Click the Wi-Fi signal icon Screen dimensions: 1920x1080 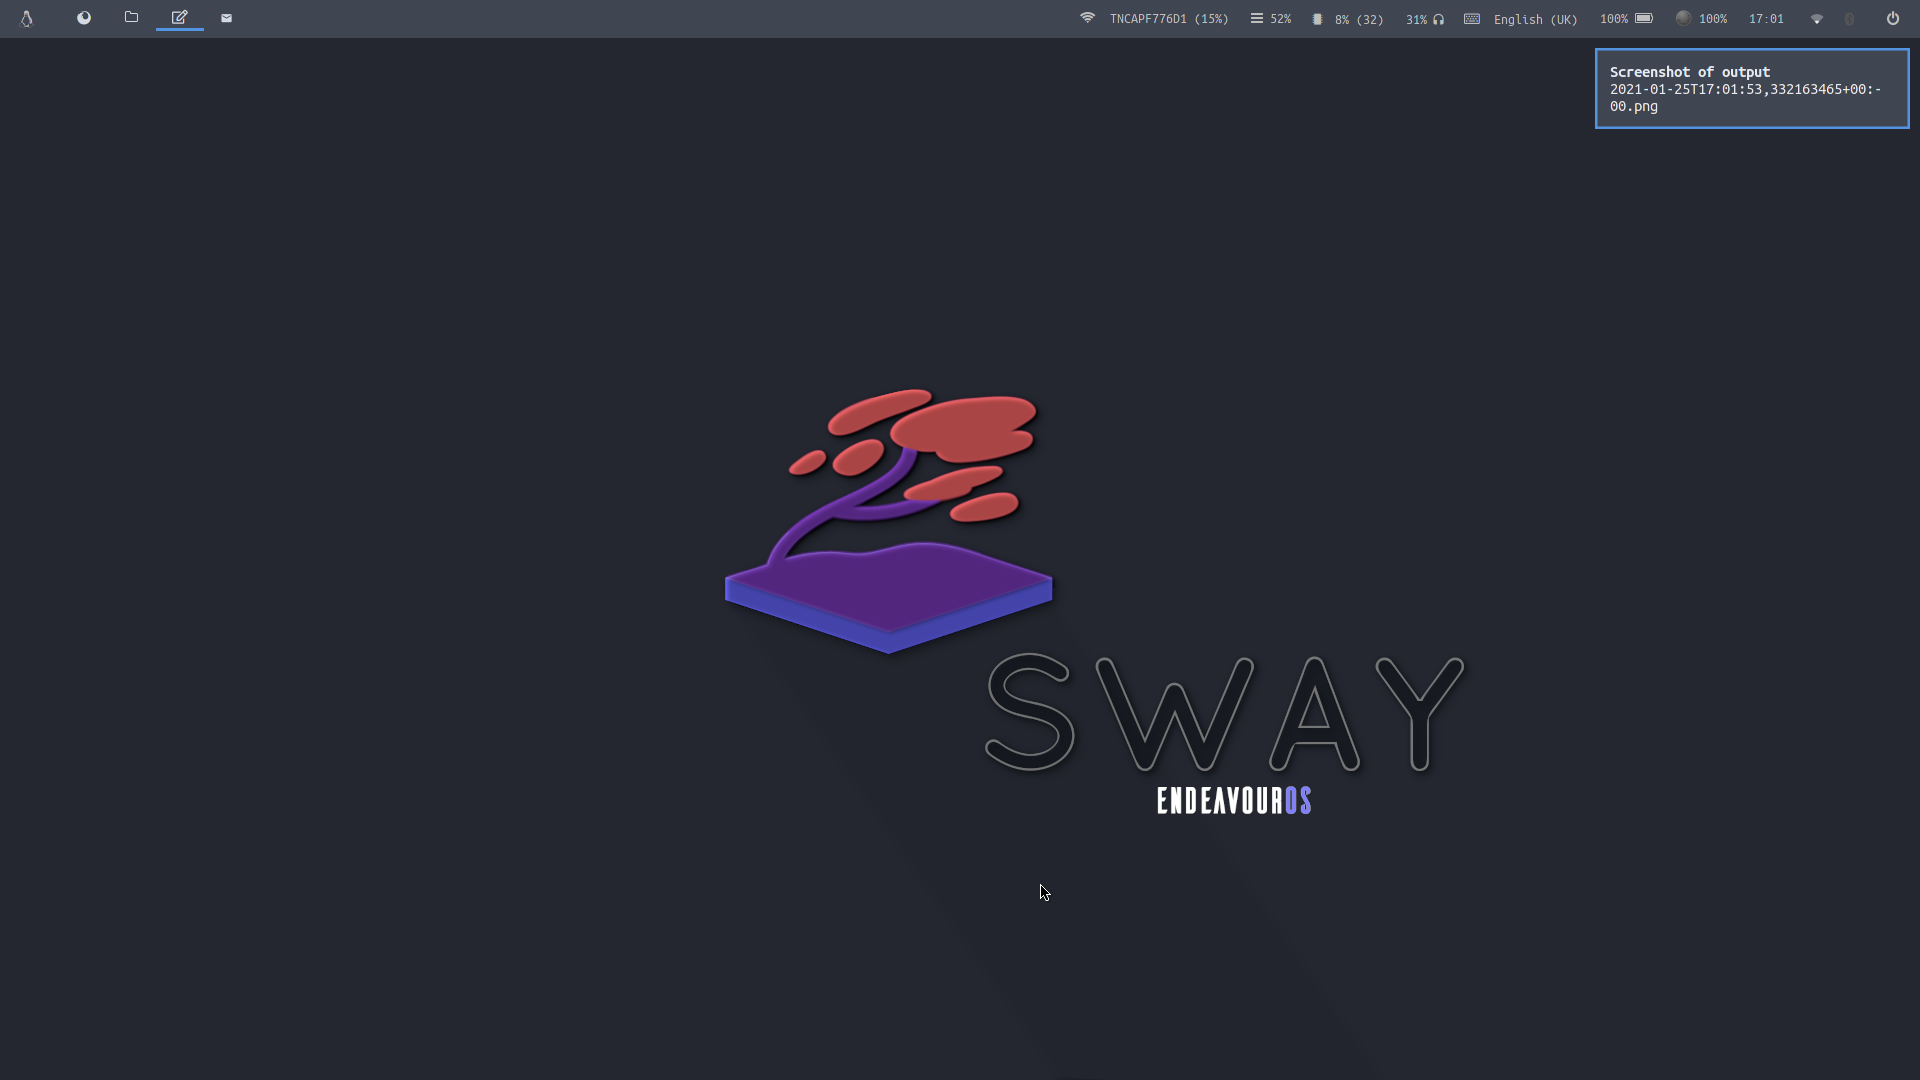click(1087, 18)
